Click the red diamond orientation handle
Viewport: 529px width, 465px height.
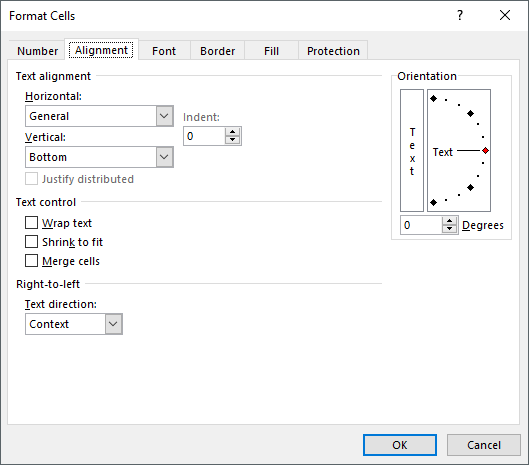coord(485,151)
